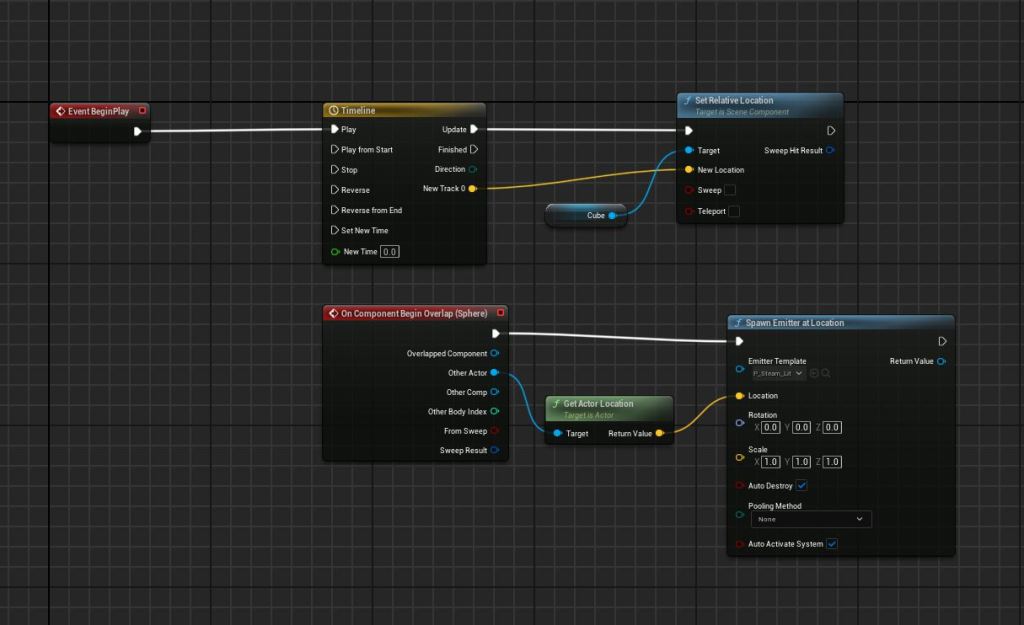This screenshot has width=1024, height=625.
Task: Click the browse-to-asset magnifier beside Emitter Template
Action: point(826,373)
